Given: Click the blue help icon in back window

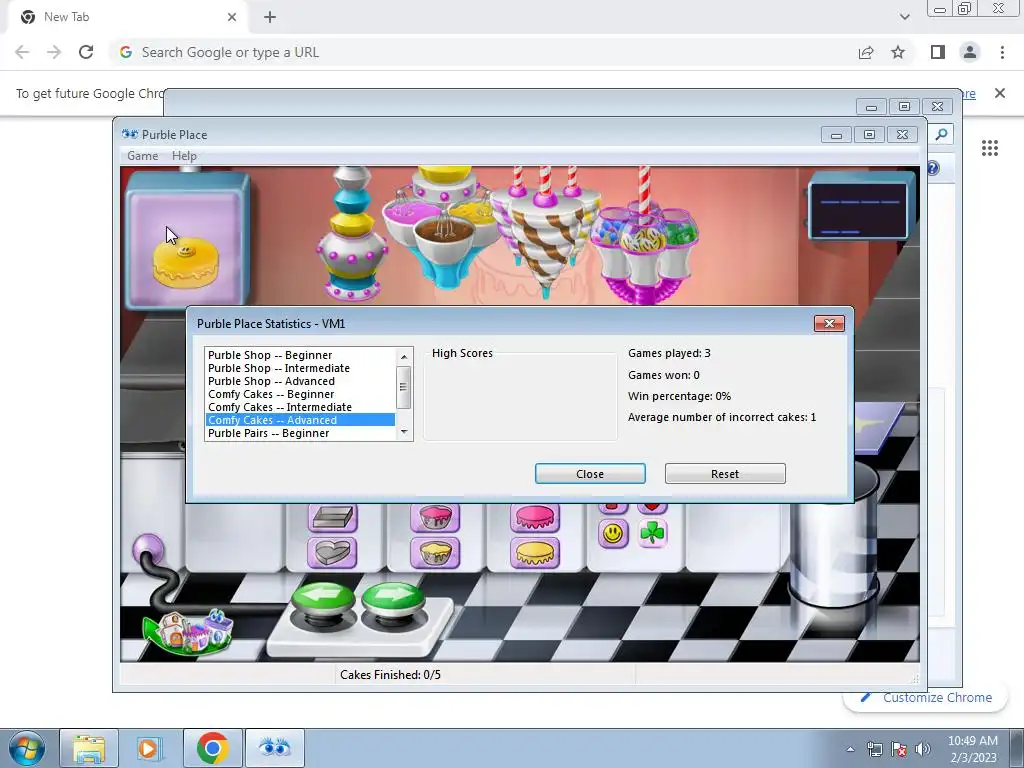Looking at the screenshot, I should pos(933,168).
